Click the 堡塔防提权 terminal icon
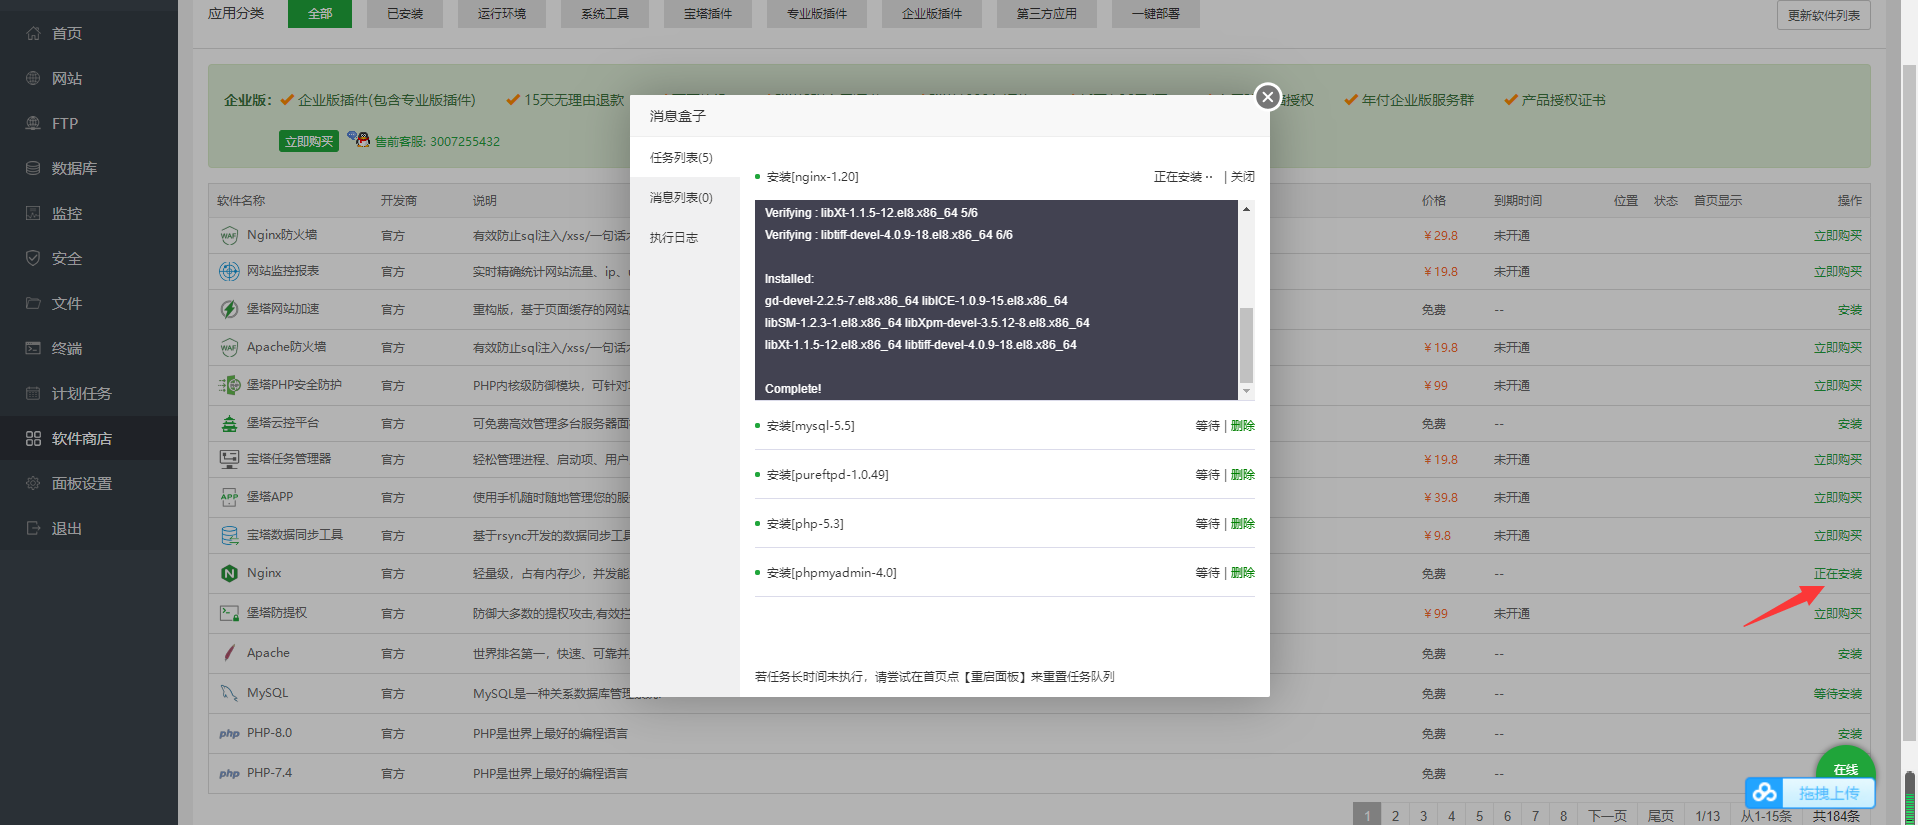Image resolution: width=1918 pixels, height=825 pixels. coord(229,613)
